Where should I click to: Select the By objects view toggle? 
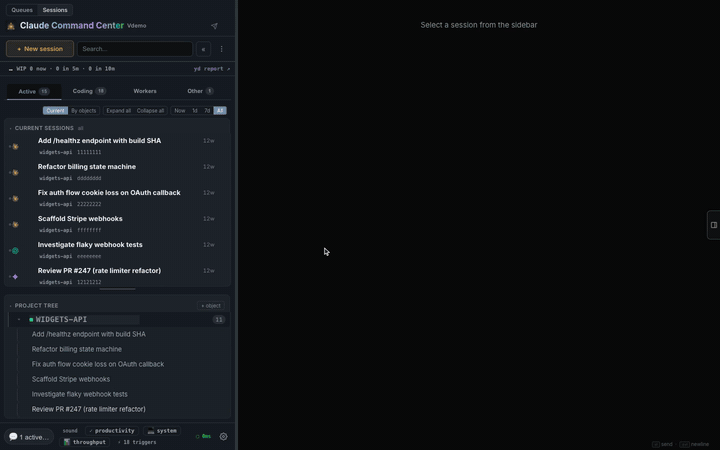(x=84, y=111)
